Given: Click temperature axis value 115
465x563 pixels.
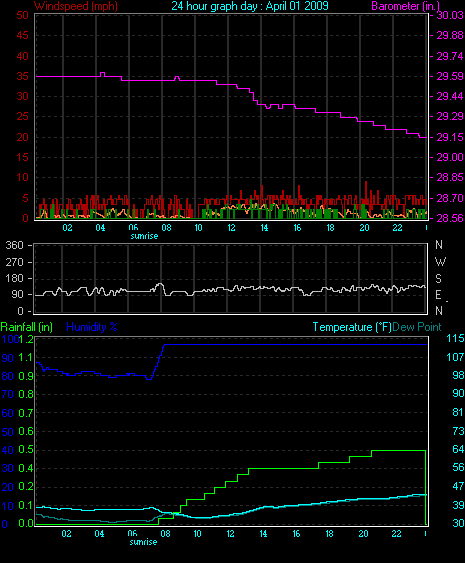Looking at the screenshot, I should 455,338.
